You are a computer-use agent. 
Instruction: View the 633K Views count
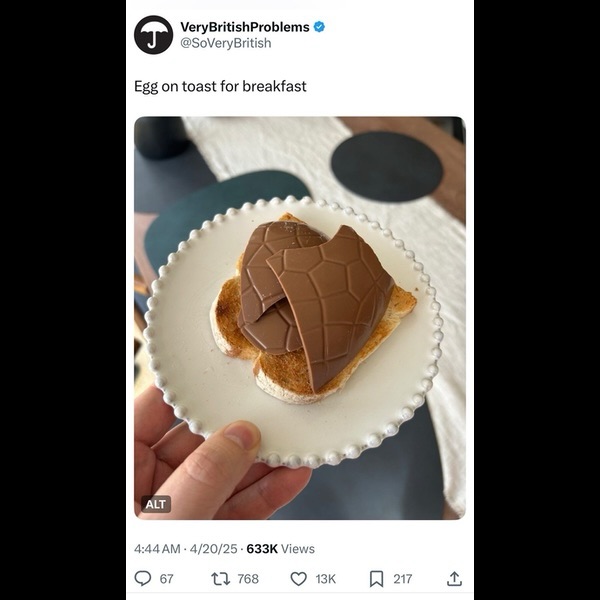[x=281, y=548]
